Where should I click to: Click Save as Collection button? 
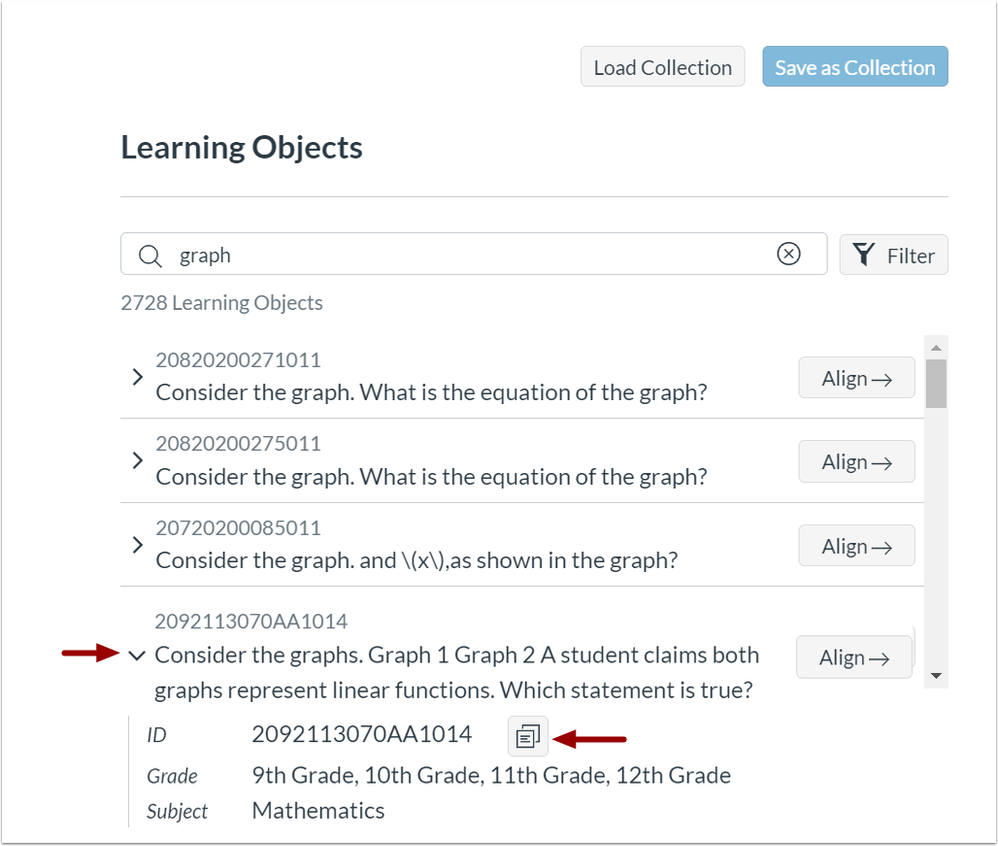(x=855, y=67)
